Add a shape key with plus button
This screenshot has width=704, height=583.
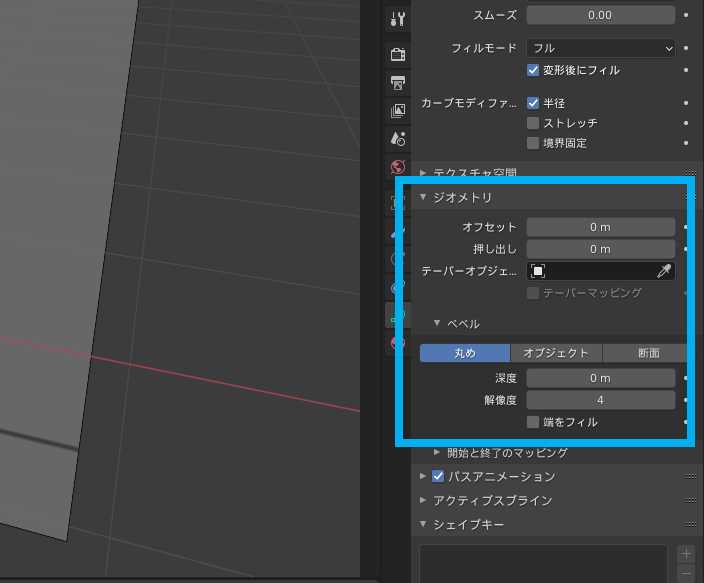point(686,554)
